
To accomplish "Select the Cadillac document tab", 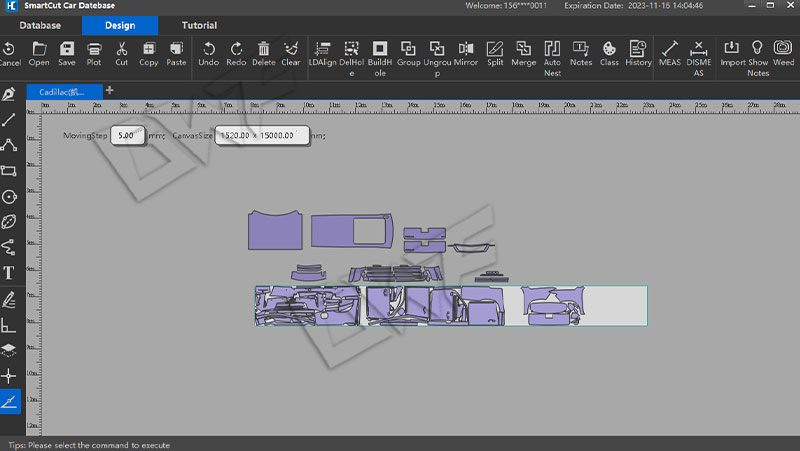I will click(x=62, y=91).
